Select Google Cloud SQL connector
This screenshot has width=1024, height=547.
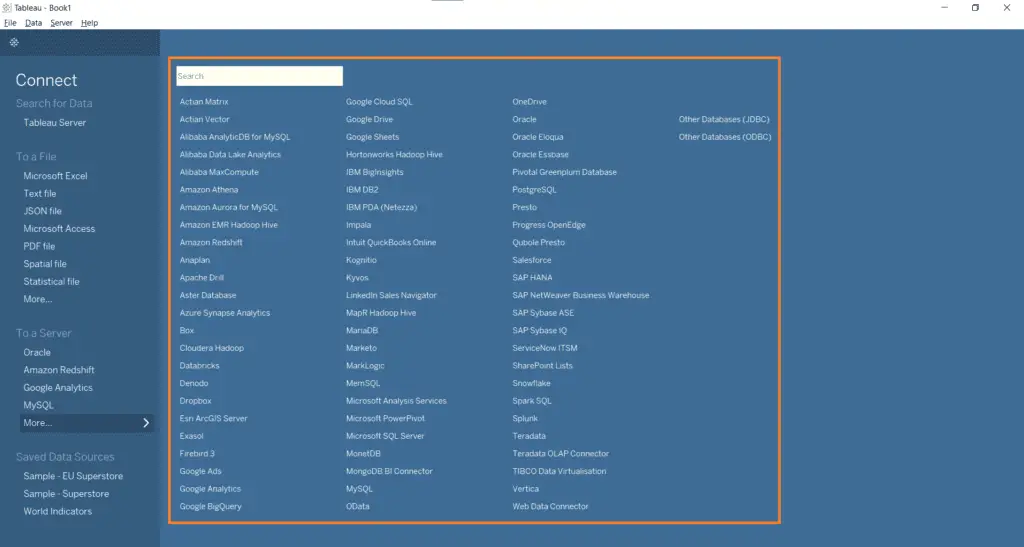379,102
